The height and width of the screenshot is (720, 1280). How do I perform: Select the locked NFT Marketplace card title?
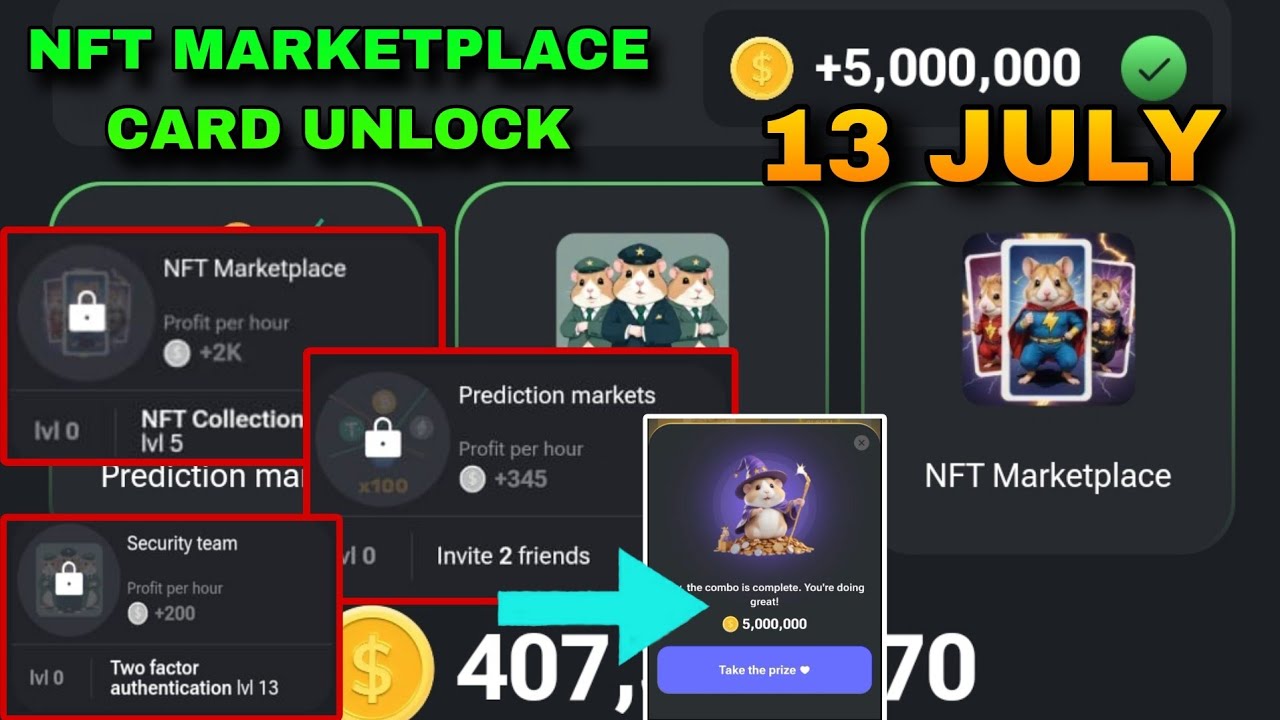pos(254,268)
